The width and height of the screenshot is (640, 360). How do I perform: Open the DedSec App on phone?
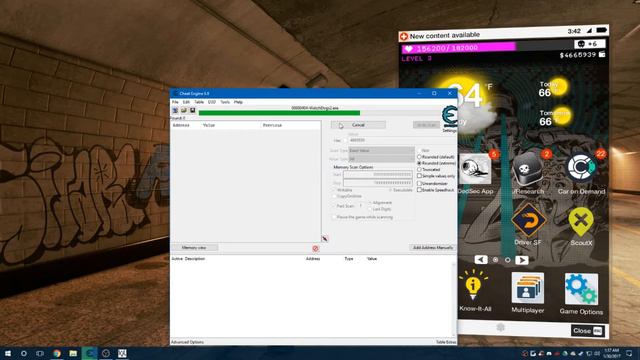(x=475, y=169)
